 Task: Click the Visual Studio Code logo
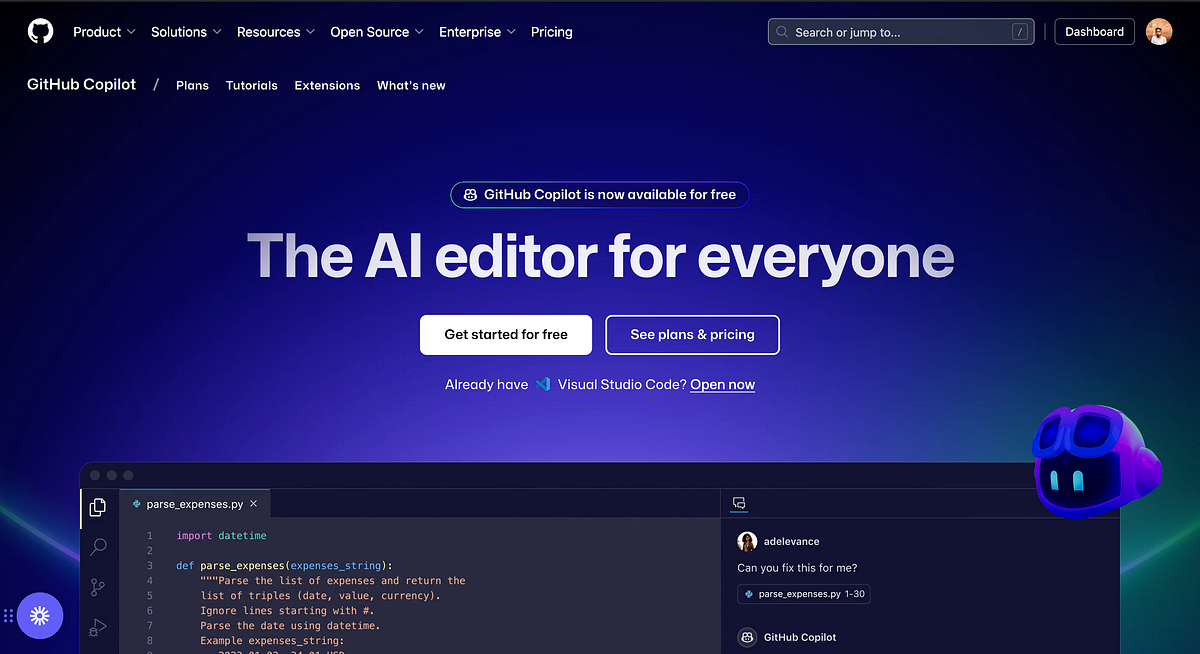pos(543,384)
